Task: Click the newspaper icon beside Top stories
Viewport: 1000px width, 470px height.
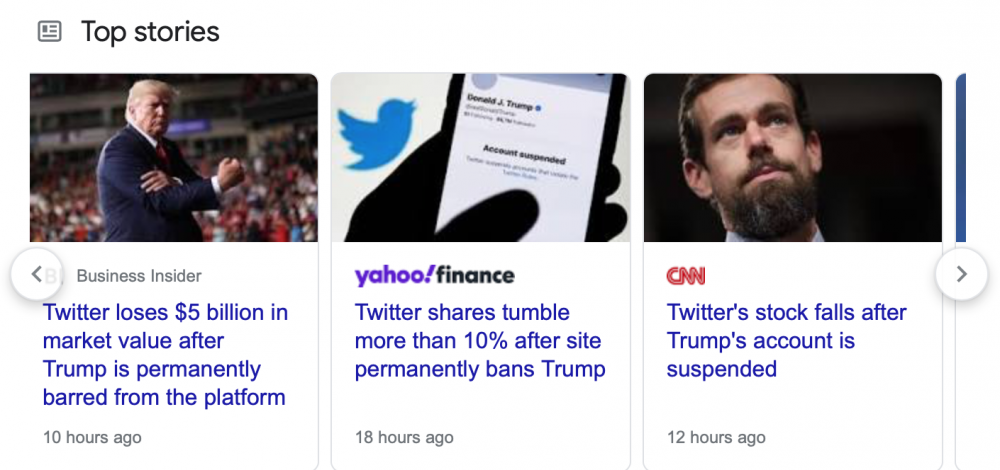Action: pyautogui.click(x=49, y=32)
